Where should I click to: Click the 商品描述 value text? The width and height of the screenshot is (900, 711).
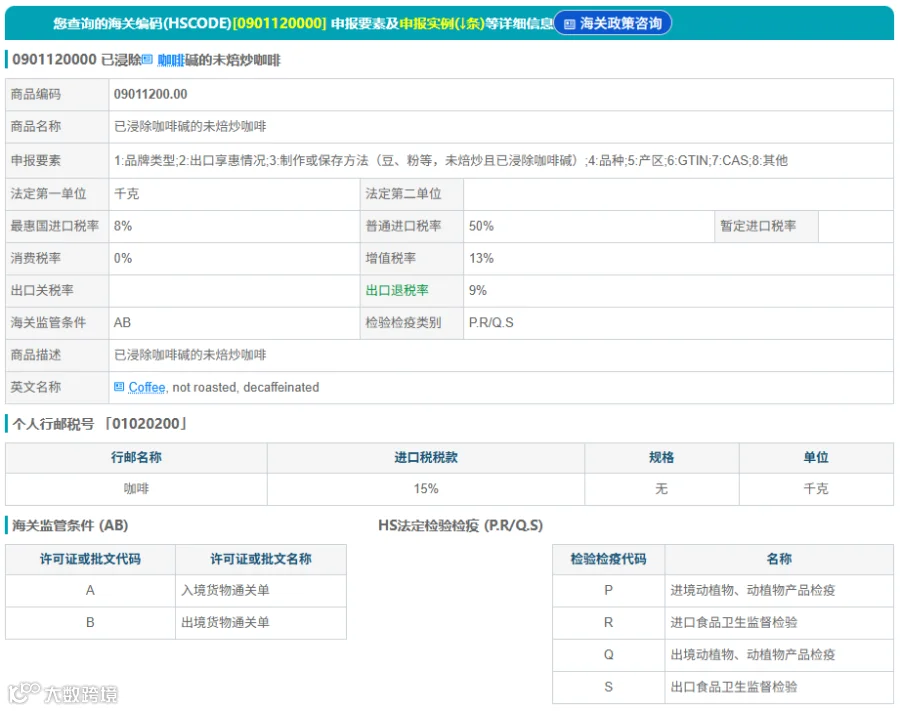pos(190,355)
